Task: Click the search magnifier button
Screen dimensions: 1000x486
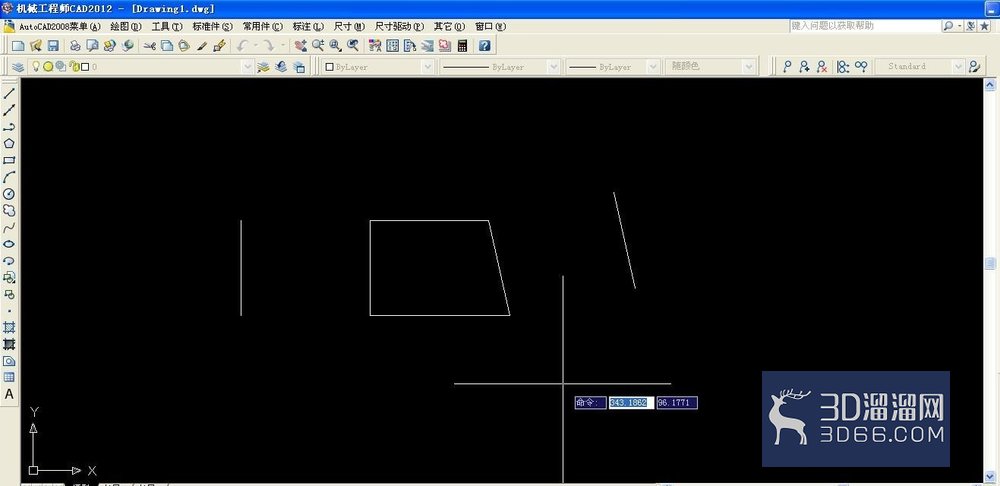Action: tap(948, 26)
